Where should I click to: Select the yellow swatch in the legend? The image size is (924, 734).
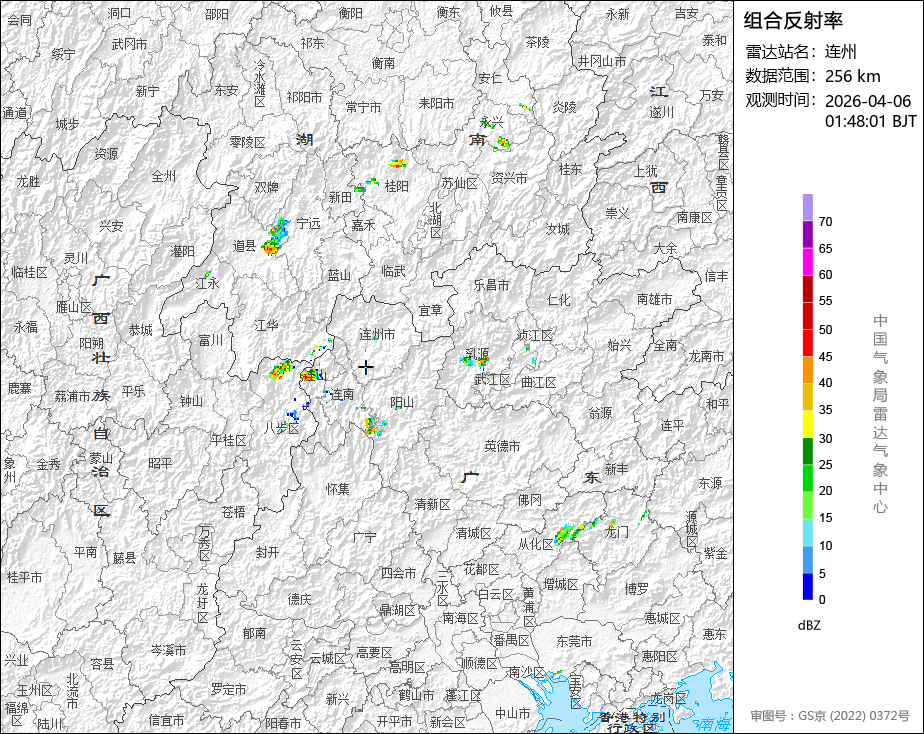807,424
